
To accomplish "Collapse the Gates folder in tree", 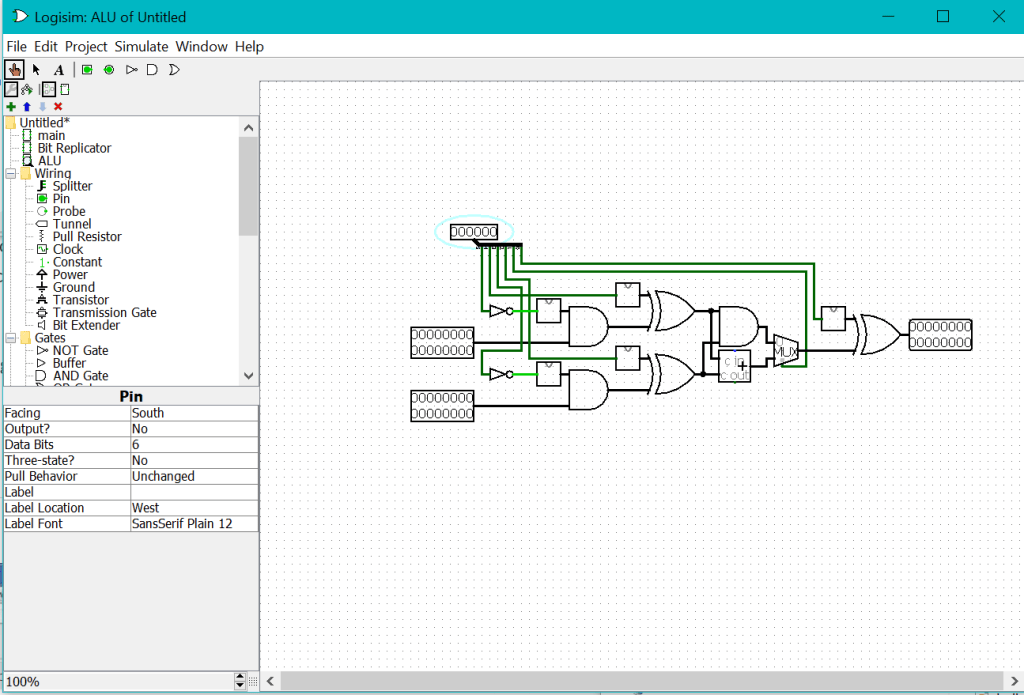I will (x=11, y=338).
